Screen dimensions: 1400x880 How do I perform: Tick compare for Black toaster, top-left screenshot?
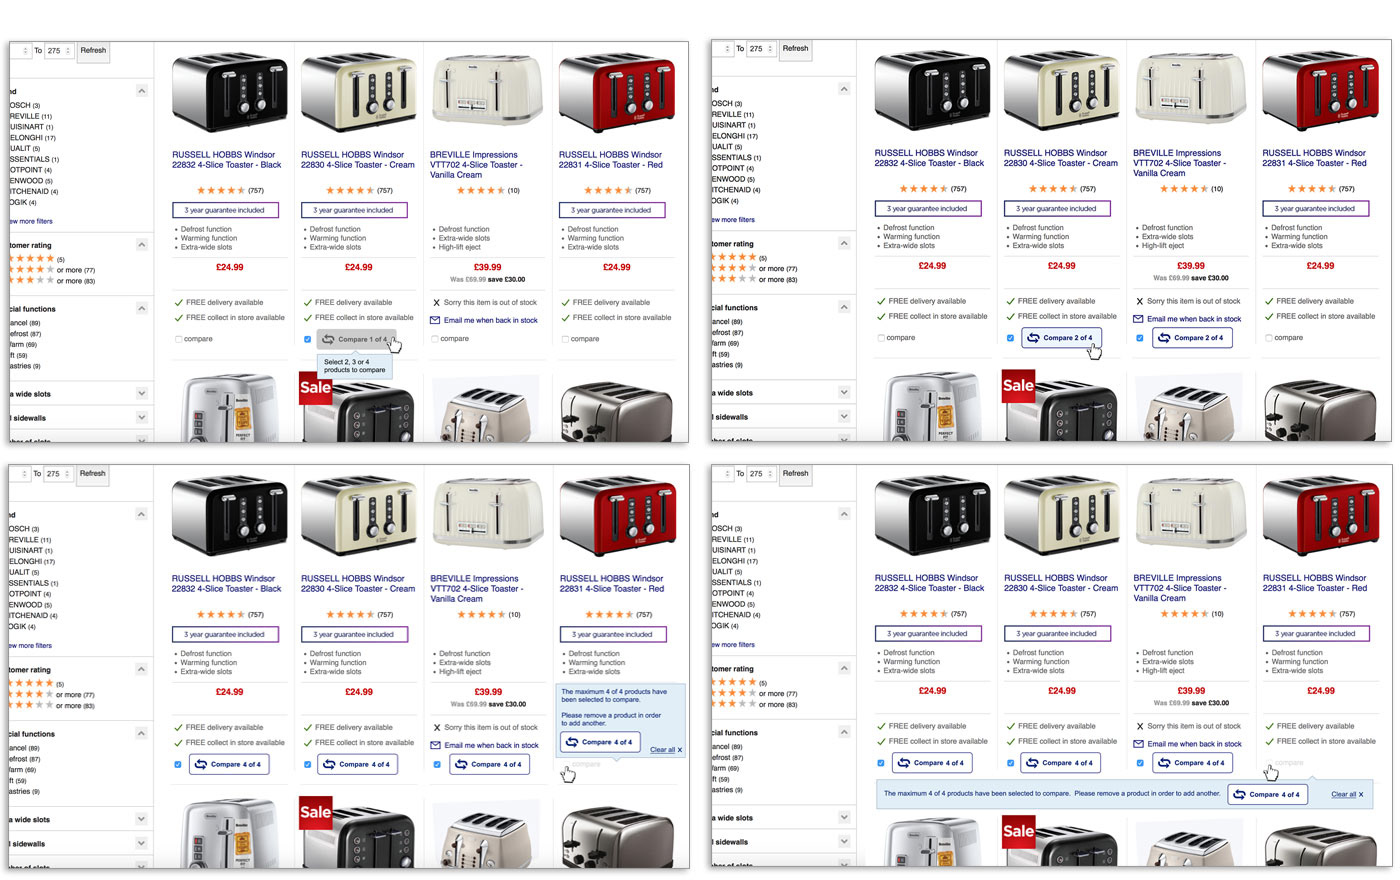179,339
